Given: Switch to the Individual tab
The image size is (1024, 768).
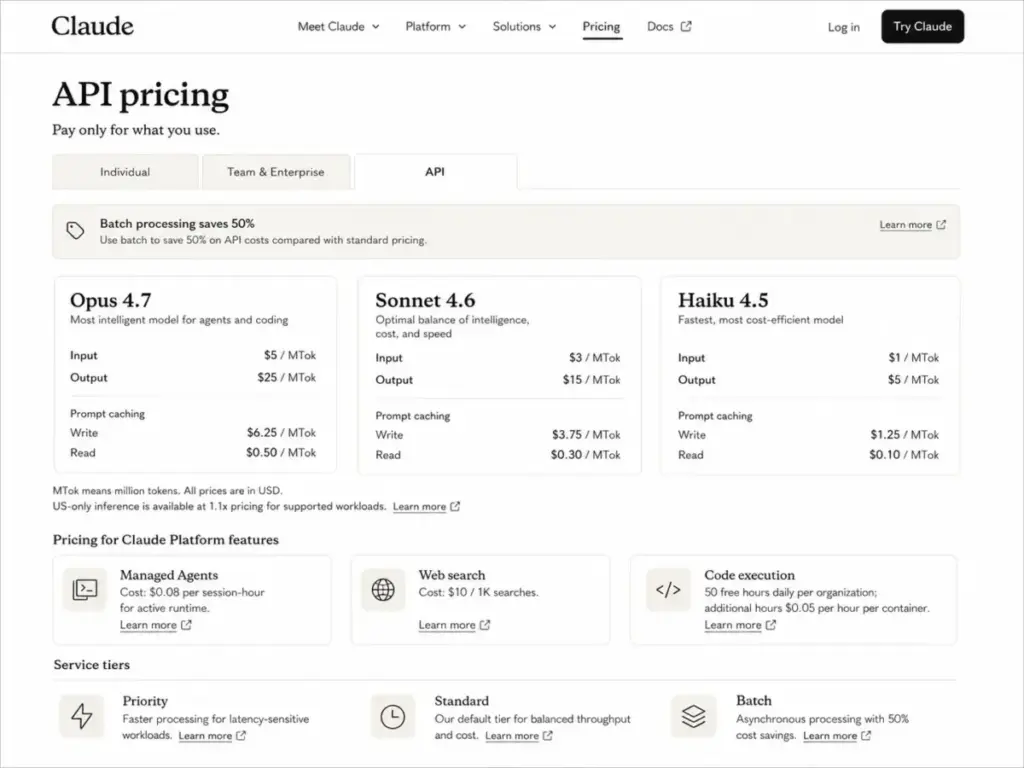Looking at the screenshot, I should tap(125, 172).
